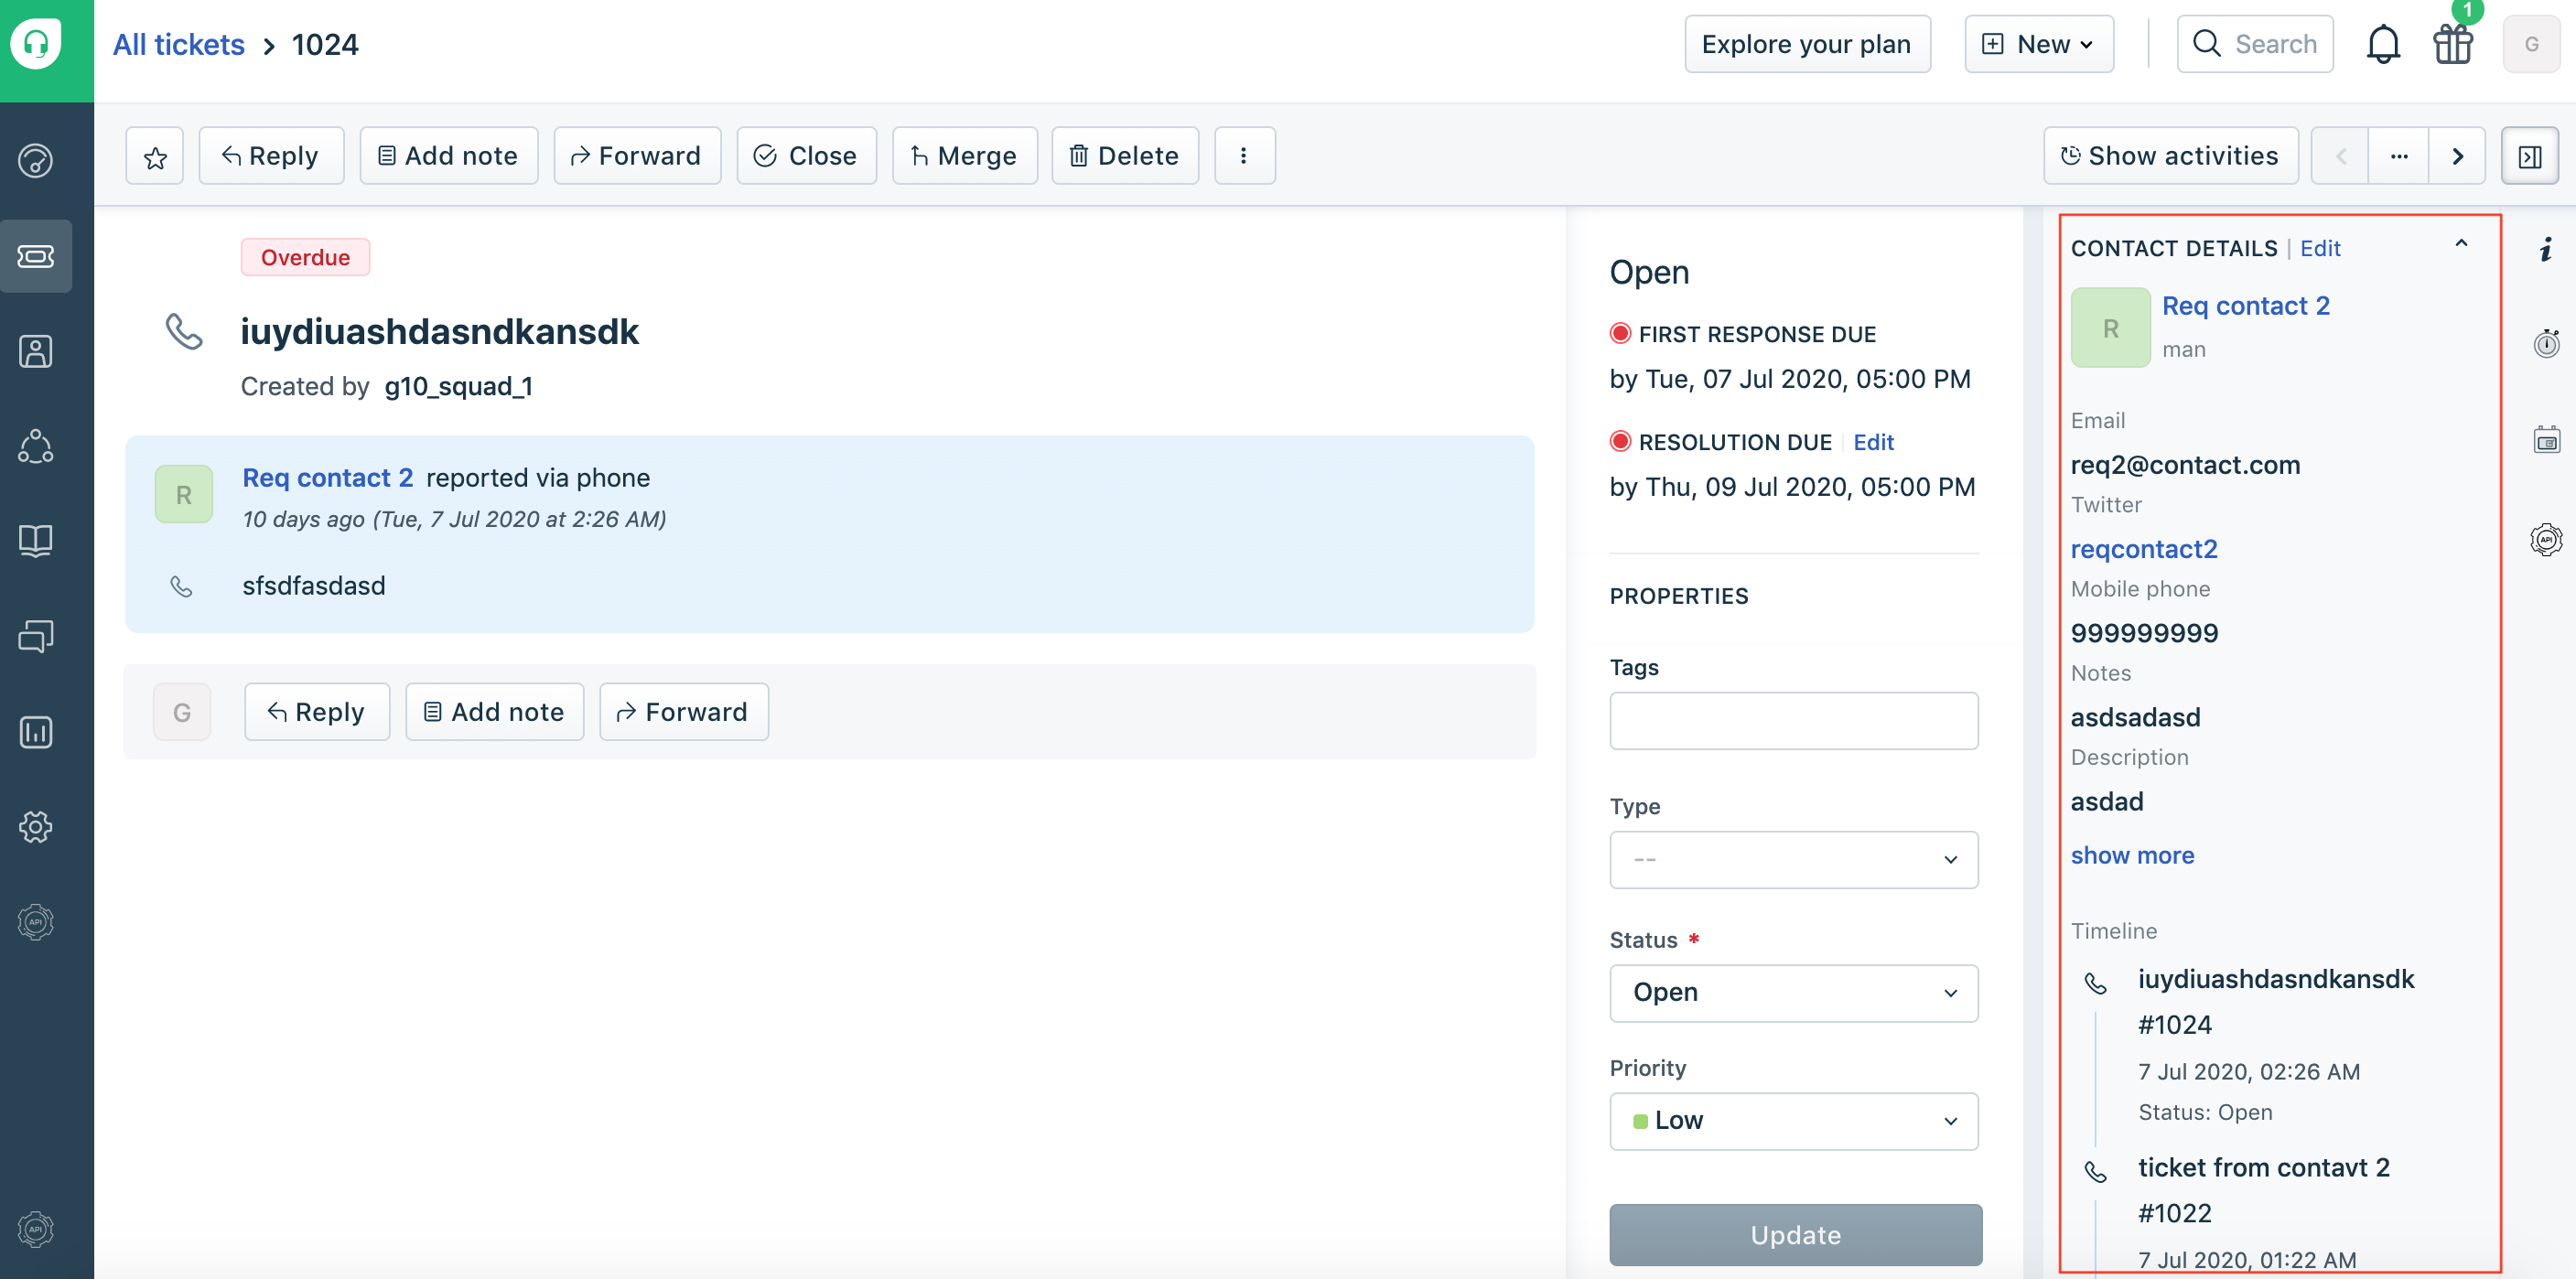Open the time tracker stopwatch icon
The image size is (2576, 1279).
pos(2546,344)
